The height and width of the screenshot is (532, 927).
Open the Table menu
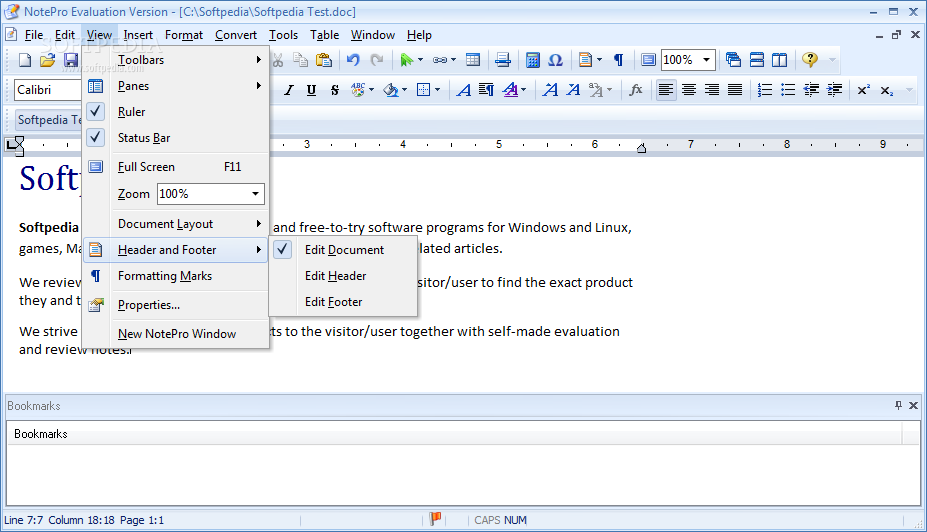pyautogui.click(x=325, y=35)
